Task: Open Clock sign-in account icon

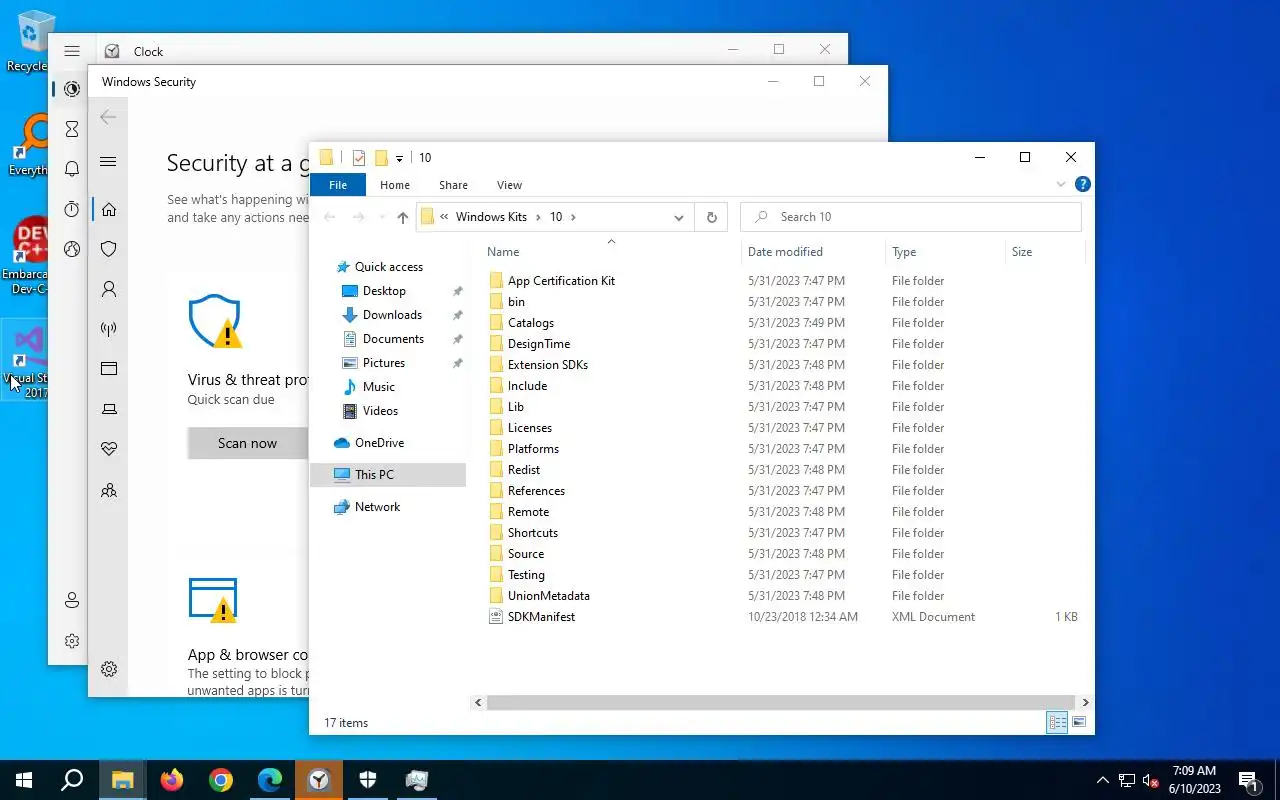Action: pyautogui.click(x=72, y=600)
